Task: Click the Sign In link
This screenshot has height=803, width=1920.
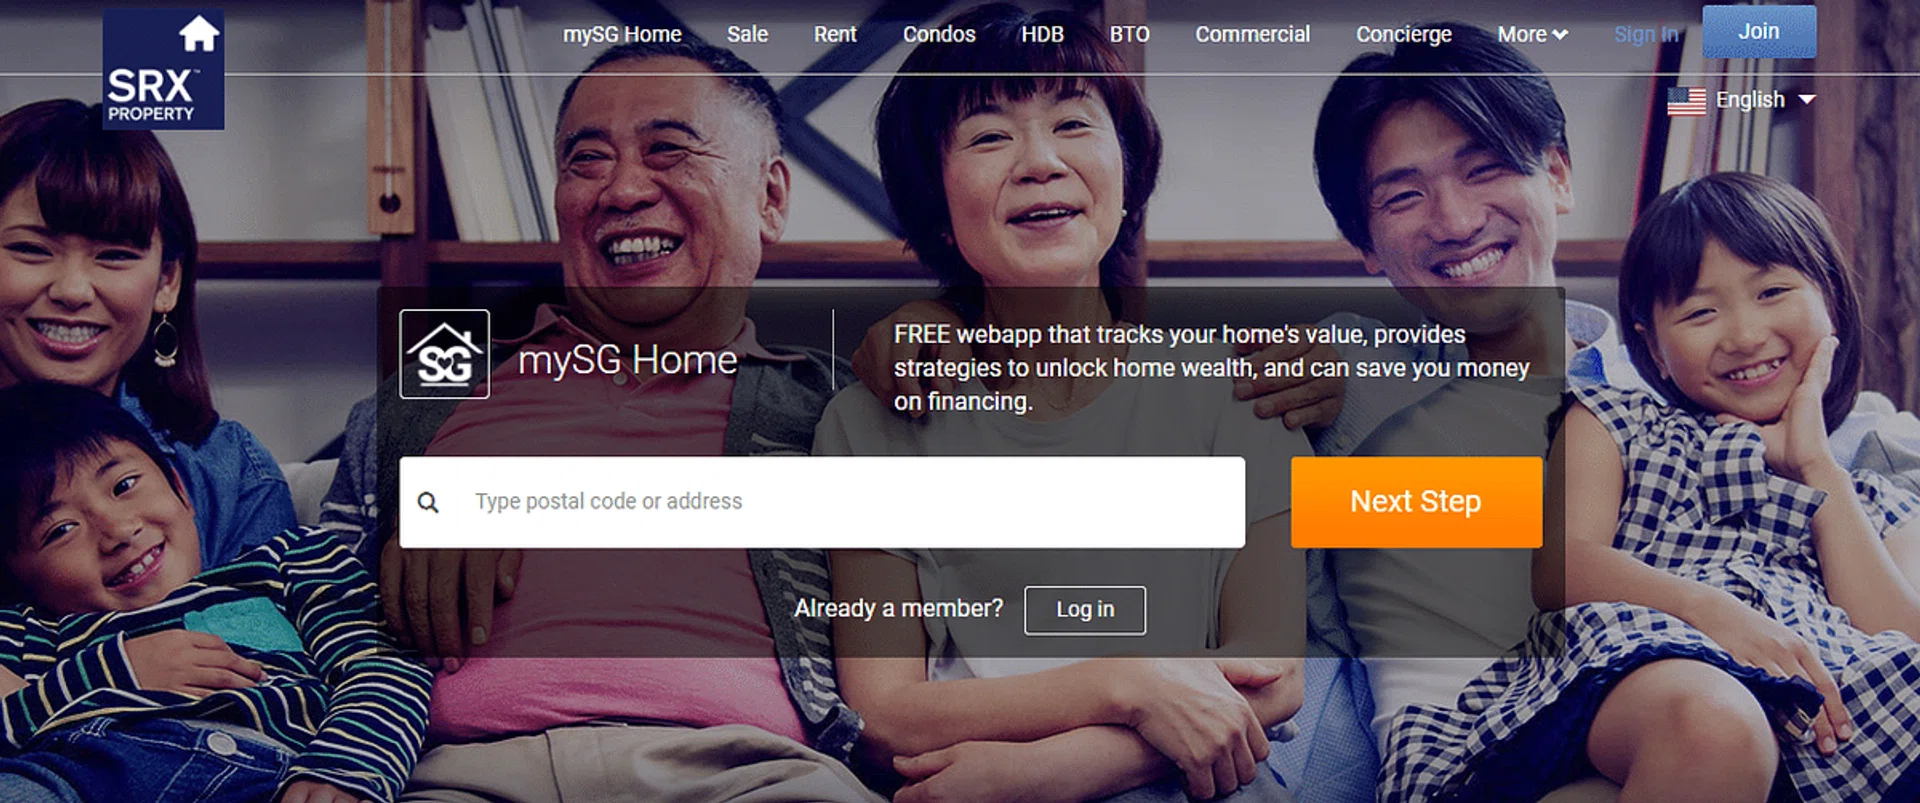Action: [1646, 34]
